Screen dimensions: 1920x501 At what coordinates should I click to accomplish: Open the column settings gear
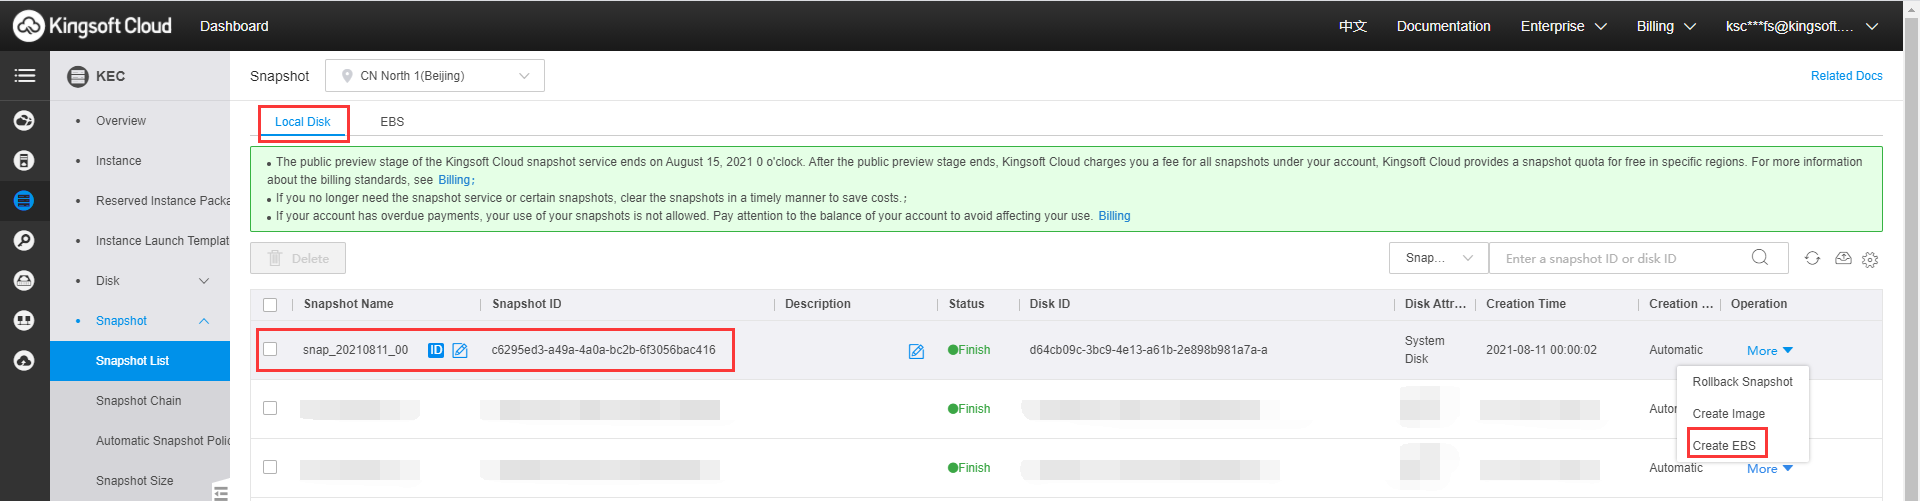(x=1870, y=259)
